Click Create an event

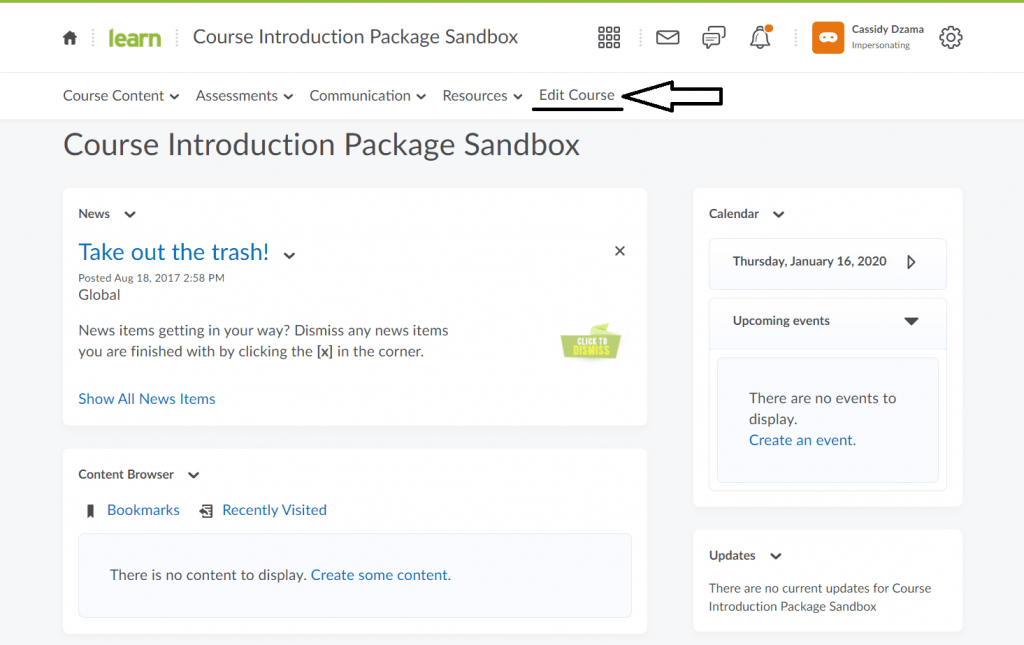coord(801,439)
